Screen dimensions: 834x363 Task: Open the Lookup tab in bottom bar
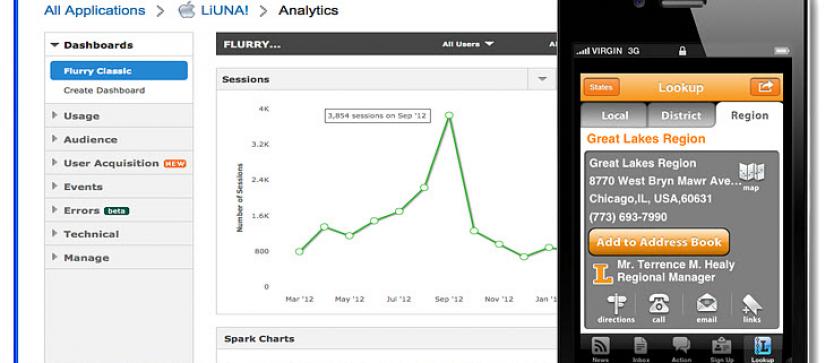763,349
